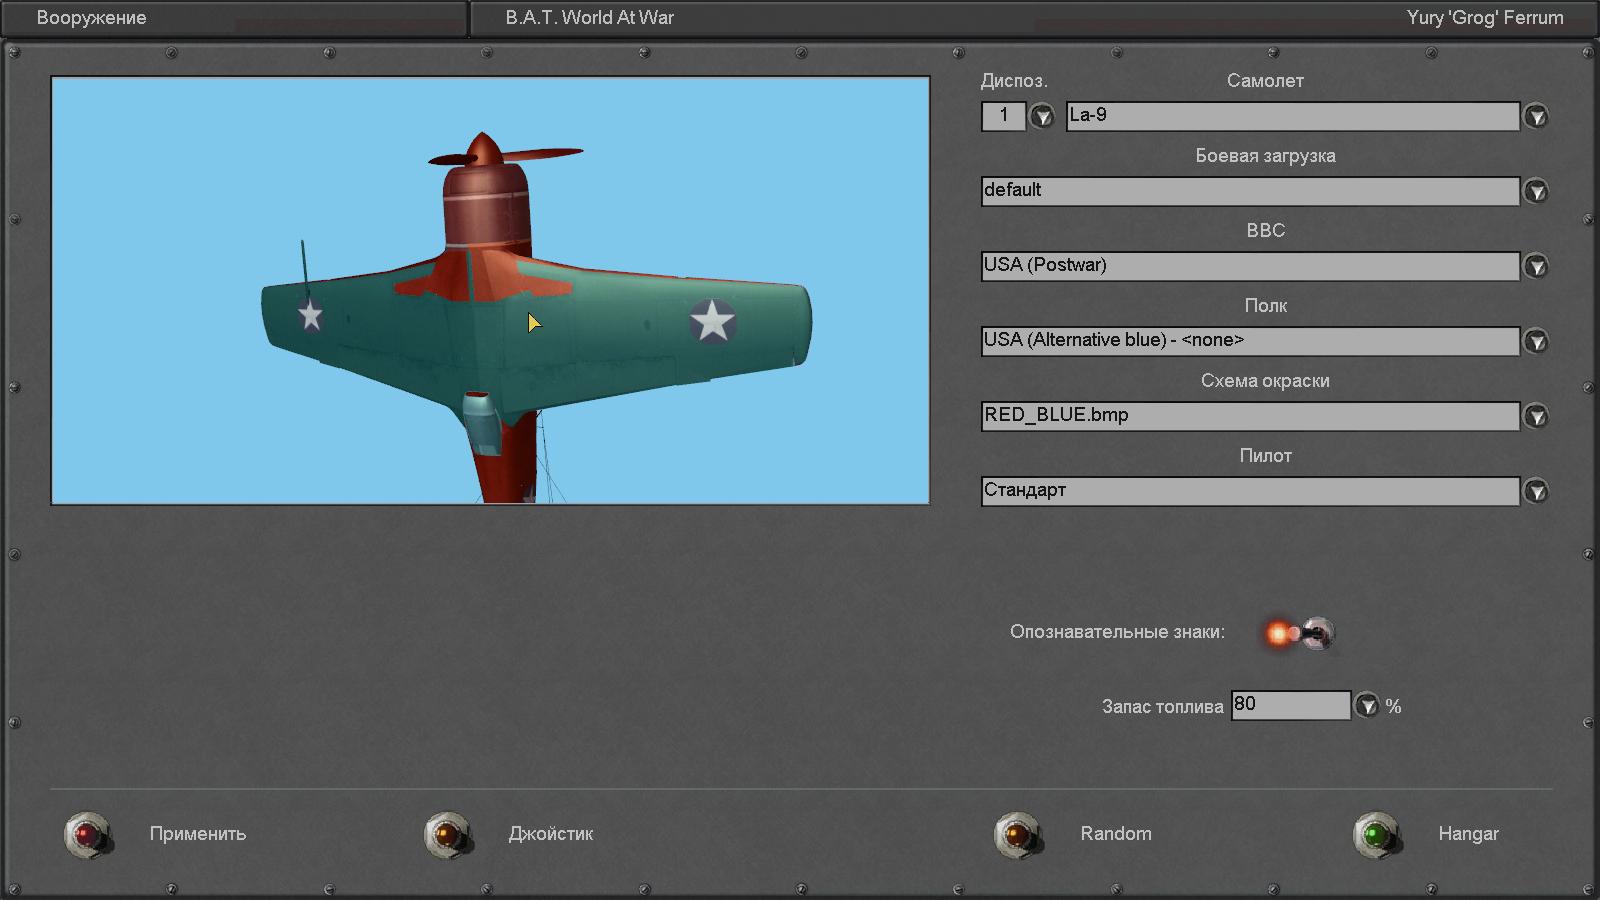Open the Запас топлива percent dropdown

(x=1366, y=706)
